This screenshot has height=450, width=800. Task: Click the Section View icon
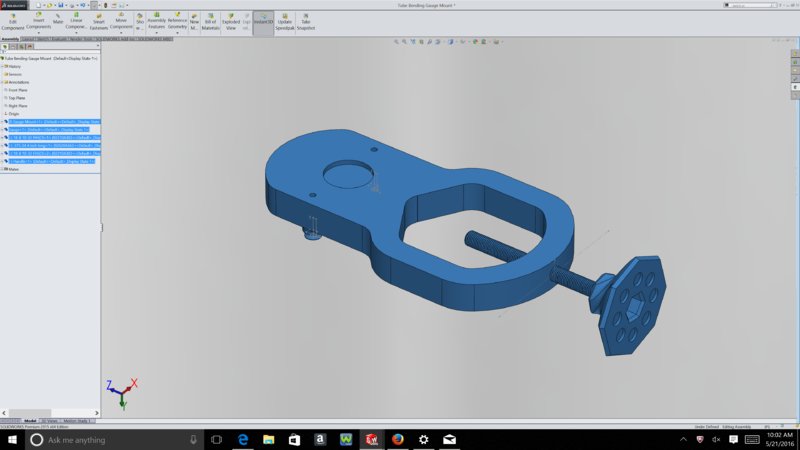tap(421, 42)
